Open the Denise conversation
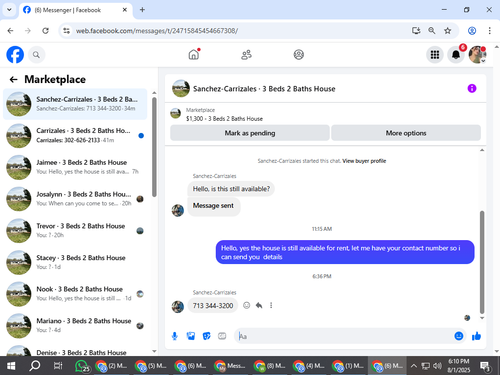This screenshot has width=500, height=375. [x=75, y=351]
